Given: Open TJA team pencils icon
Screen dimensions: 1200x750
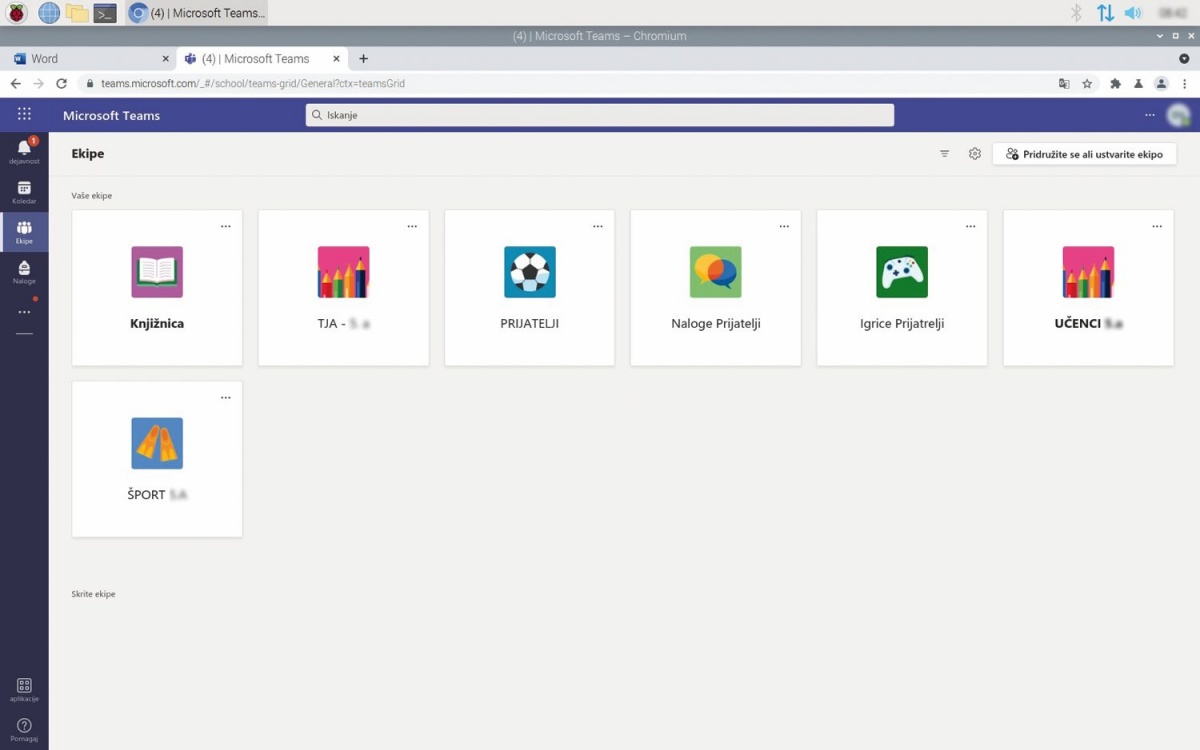Looking at the screenshot, I should click(343, 272).
